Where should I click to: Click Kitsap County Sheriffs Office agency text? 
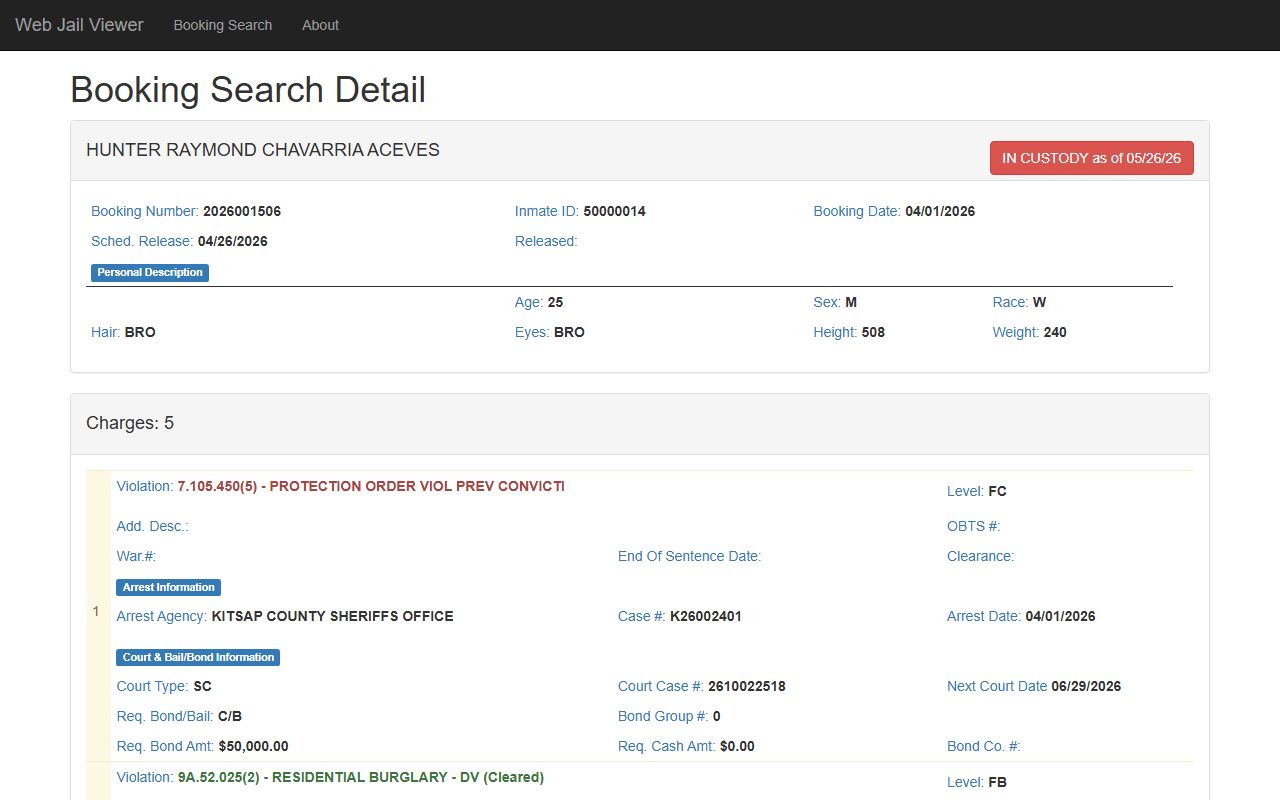click(x=333, y=616)
